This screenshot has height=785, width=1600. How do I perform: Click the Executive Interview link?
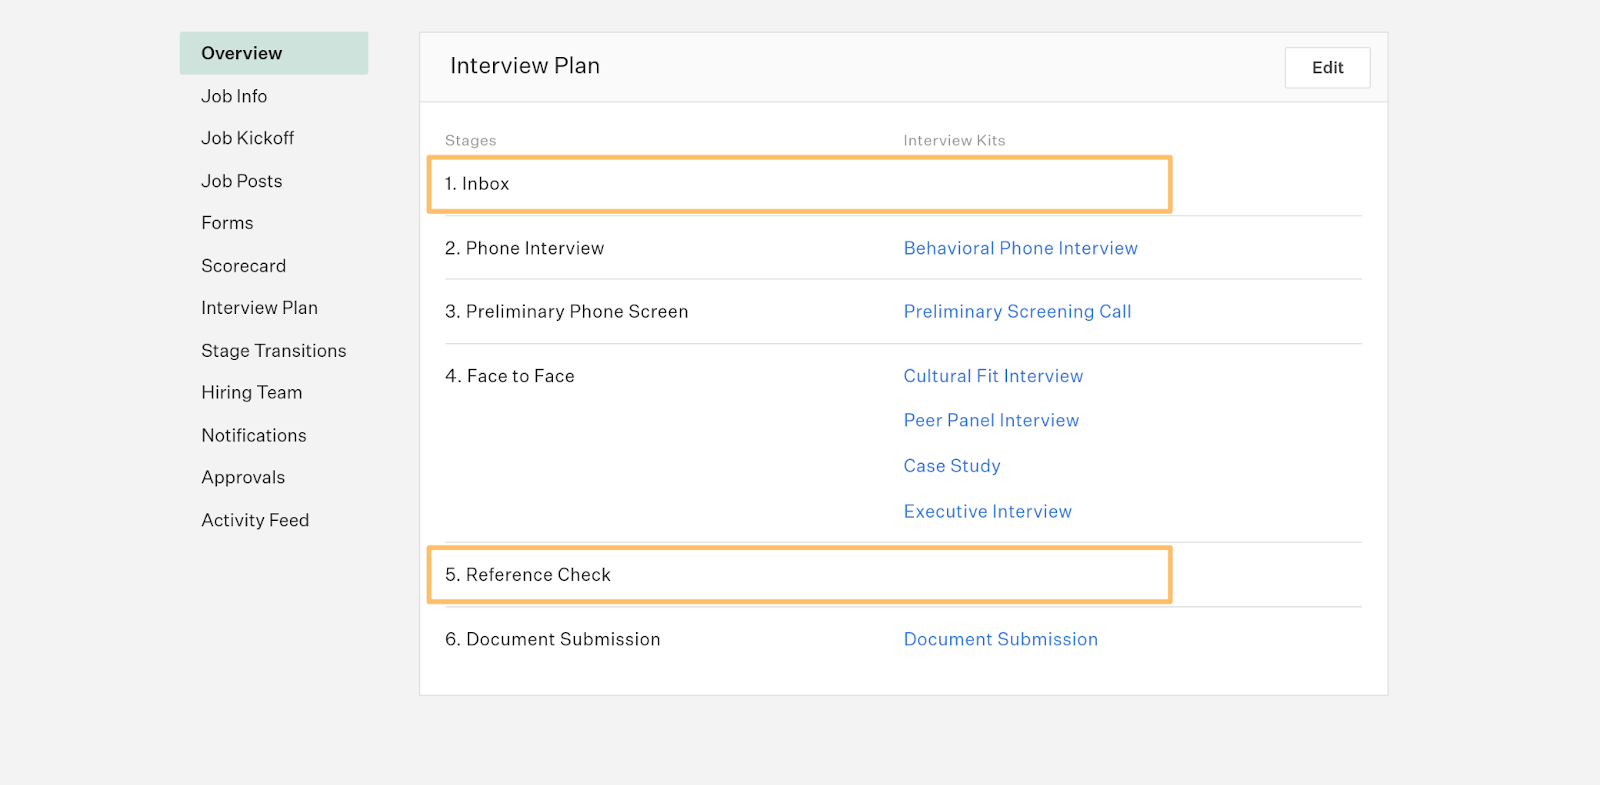pyautogui.click(x=987, y=512)
